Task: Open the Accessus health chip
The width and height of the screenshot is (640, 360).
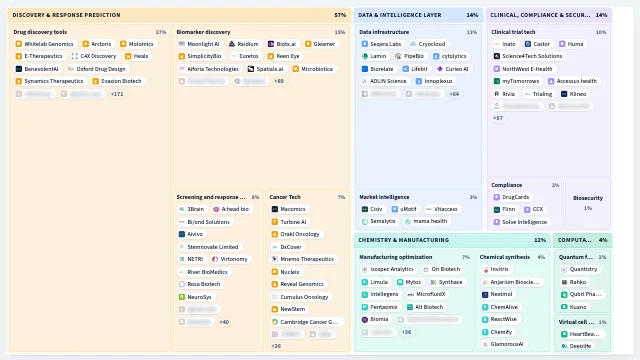Action: [x=573, y=81]
